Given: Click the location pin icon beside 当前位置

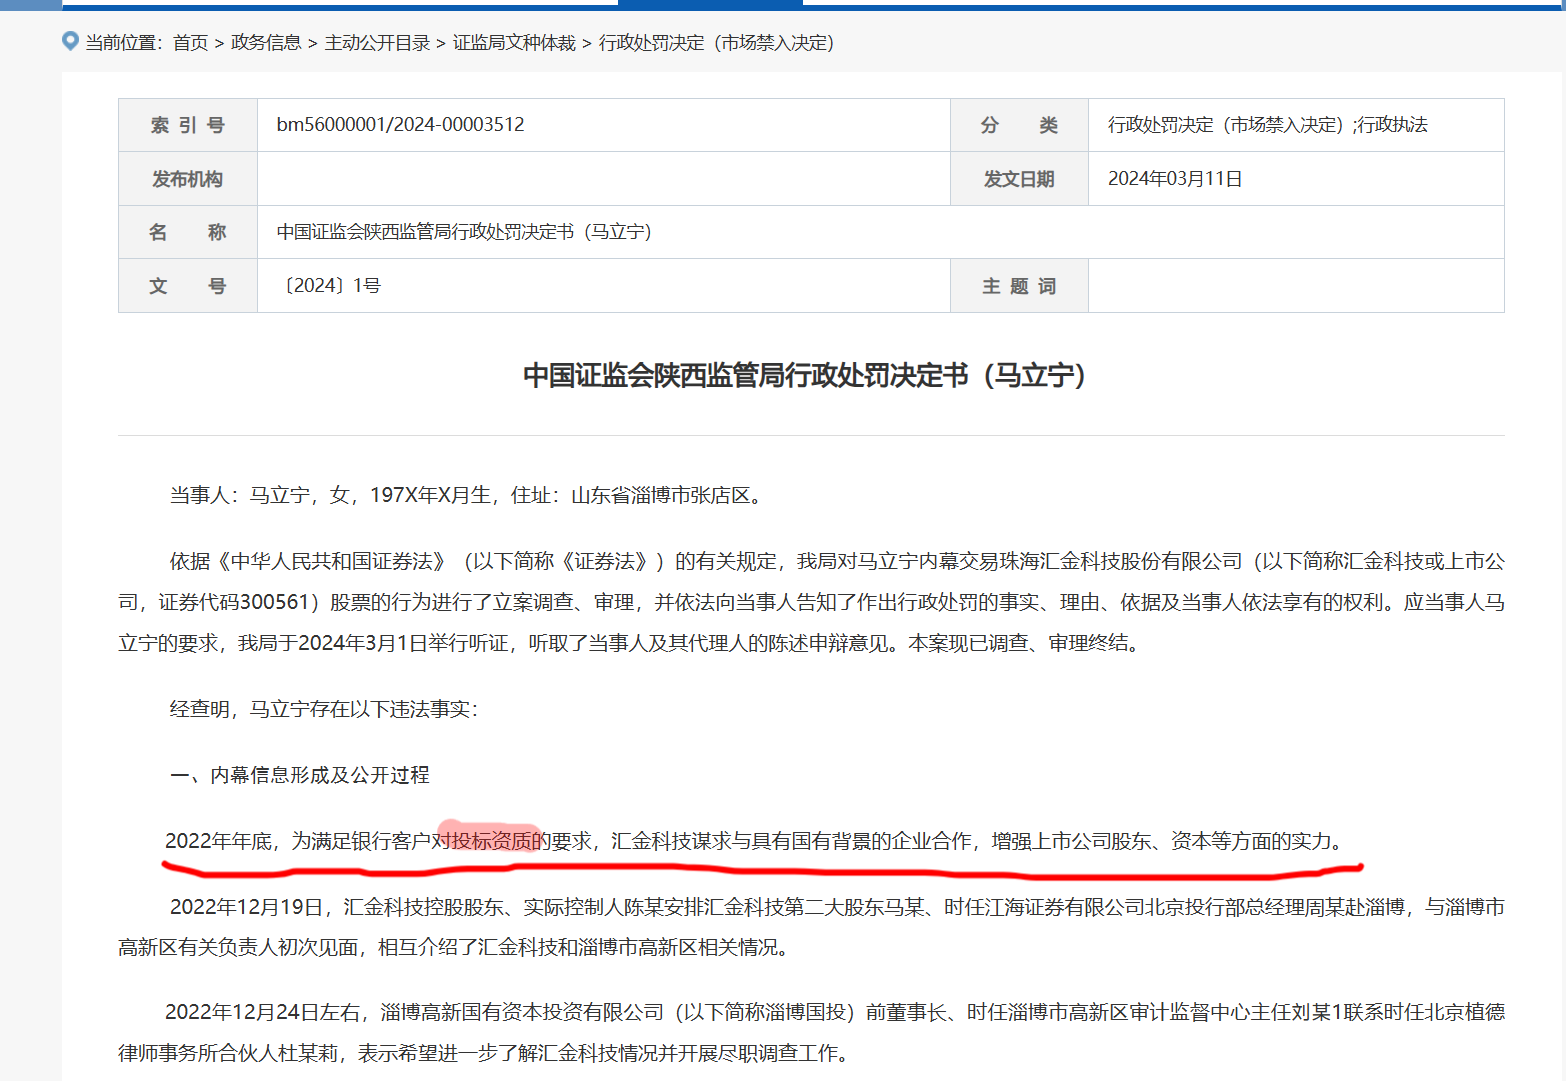Looking at the screenshot, I should (x=70, y=41).
